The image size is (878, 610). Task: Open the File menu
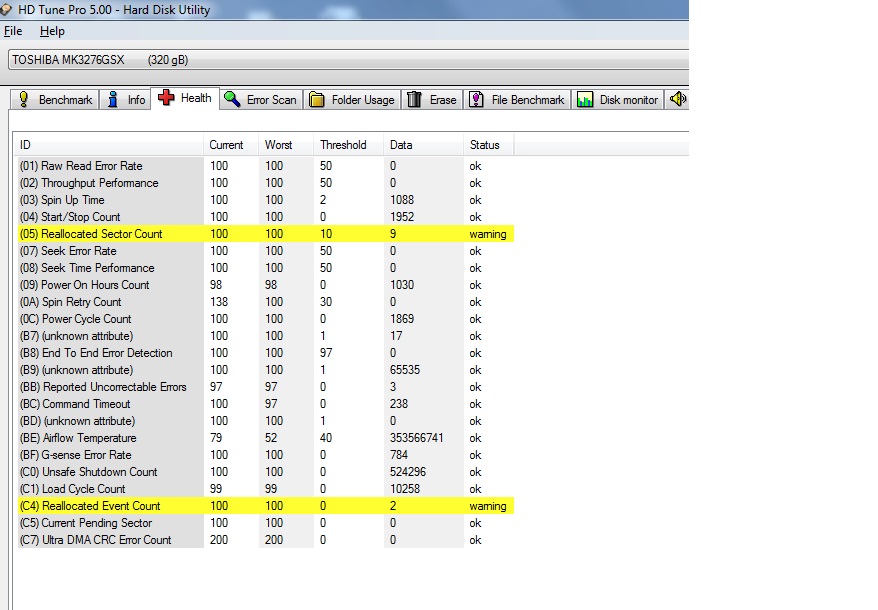tap(13, 31)
